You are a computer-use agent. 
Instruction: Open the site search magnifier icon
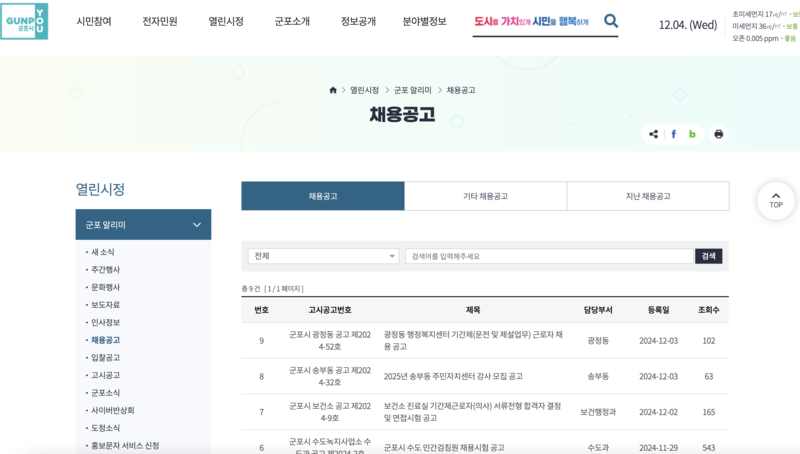(611, 21)
